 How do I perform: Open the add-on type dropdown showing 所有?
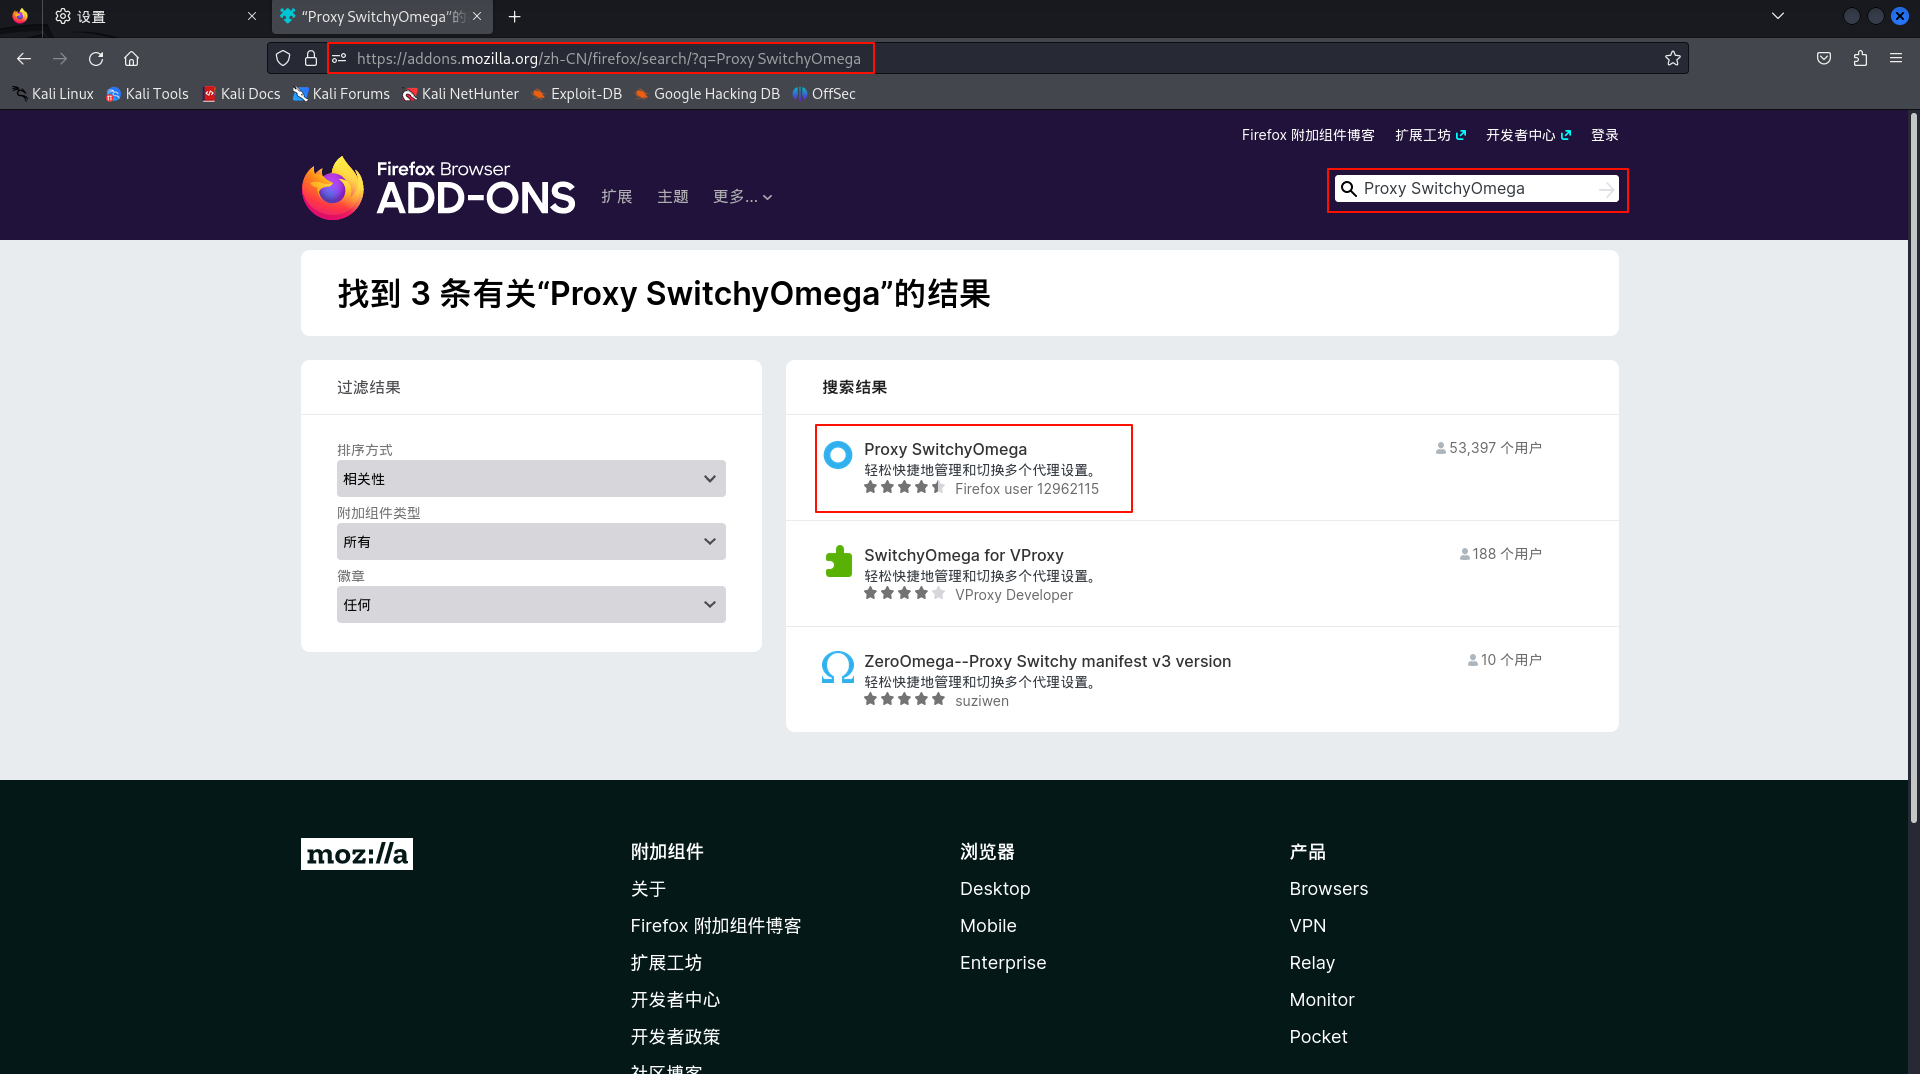pyautogui.click(x=531, y=542)
